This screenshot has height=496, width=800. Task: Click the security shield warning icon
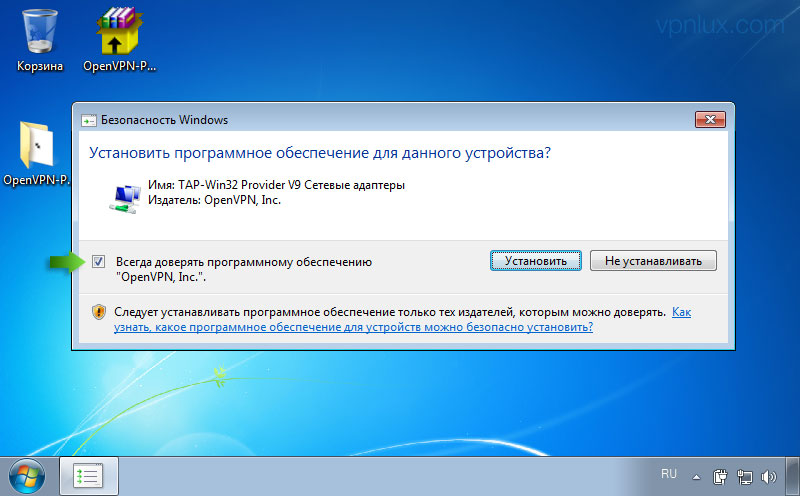(x=99, y=312)
